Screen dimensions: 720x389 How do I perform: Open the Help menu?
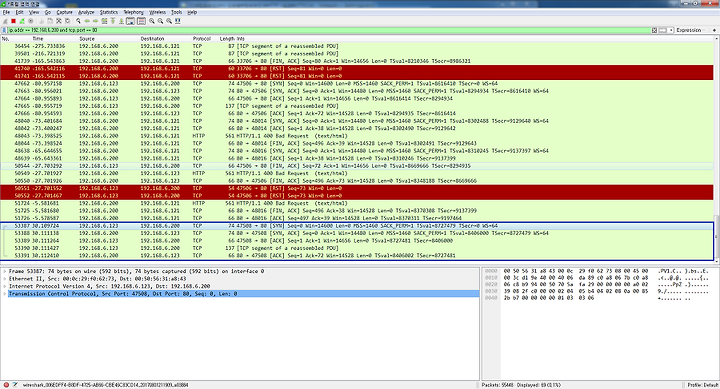coord(192,12)
